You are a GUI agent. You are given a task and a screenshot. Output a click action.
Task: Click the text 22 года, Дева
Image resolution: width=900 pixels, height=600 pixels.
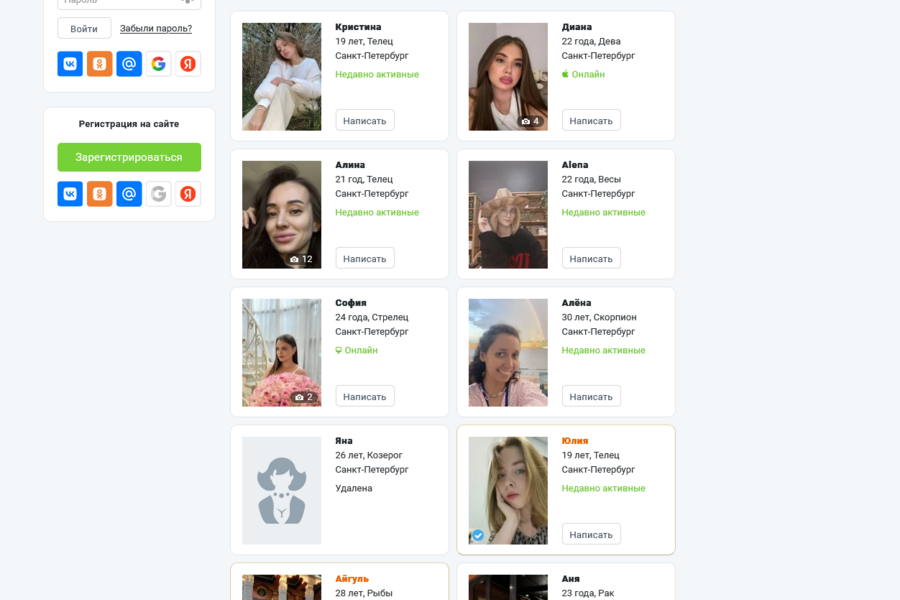pos(591,41)
